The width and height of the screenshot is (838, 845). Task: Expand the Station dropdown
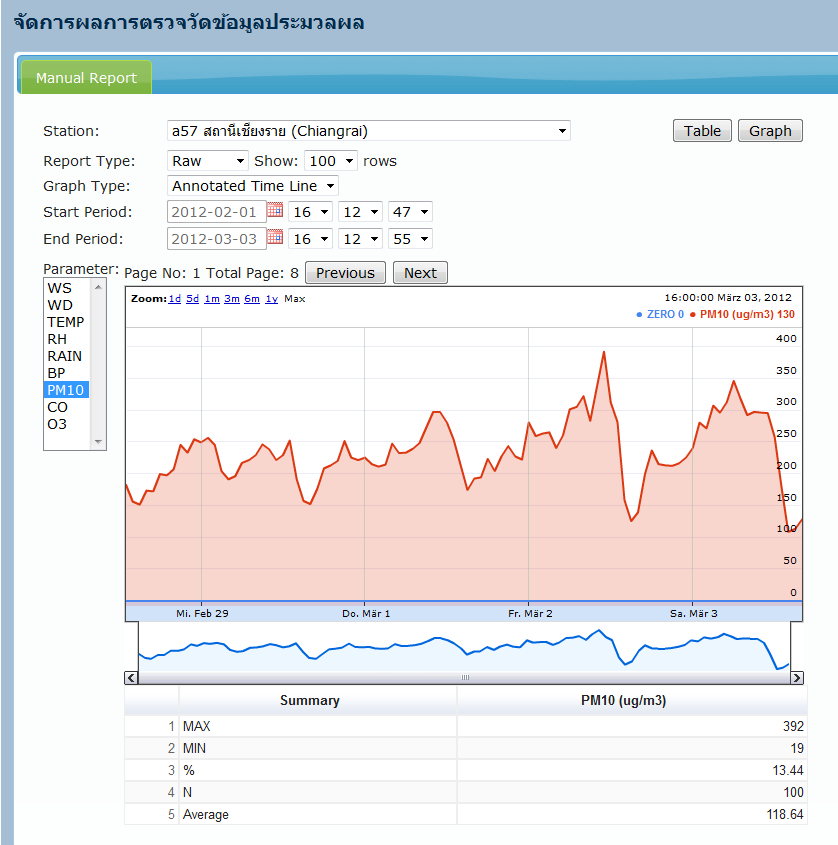[x=367, y=131]
